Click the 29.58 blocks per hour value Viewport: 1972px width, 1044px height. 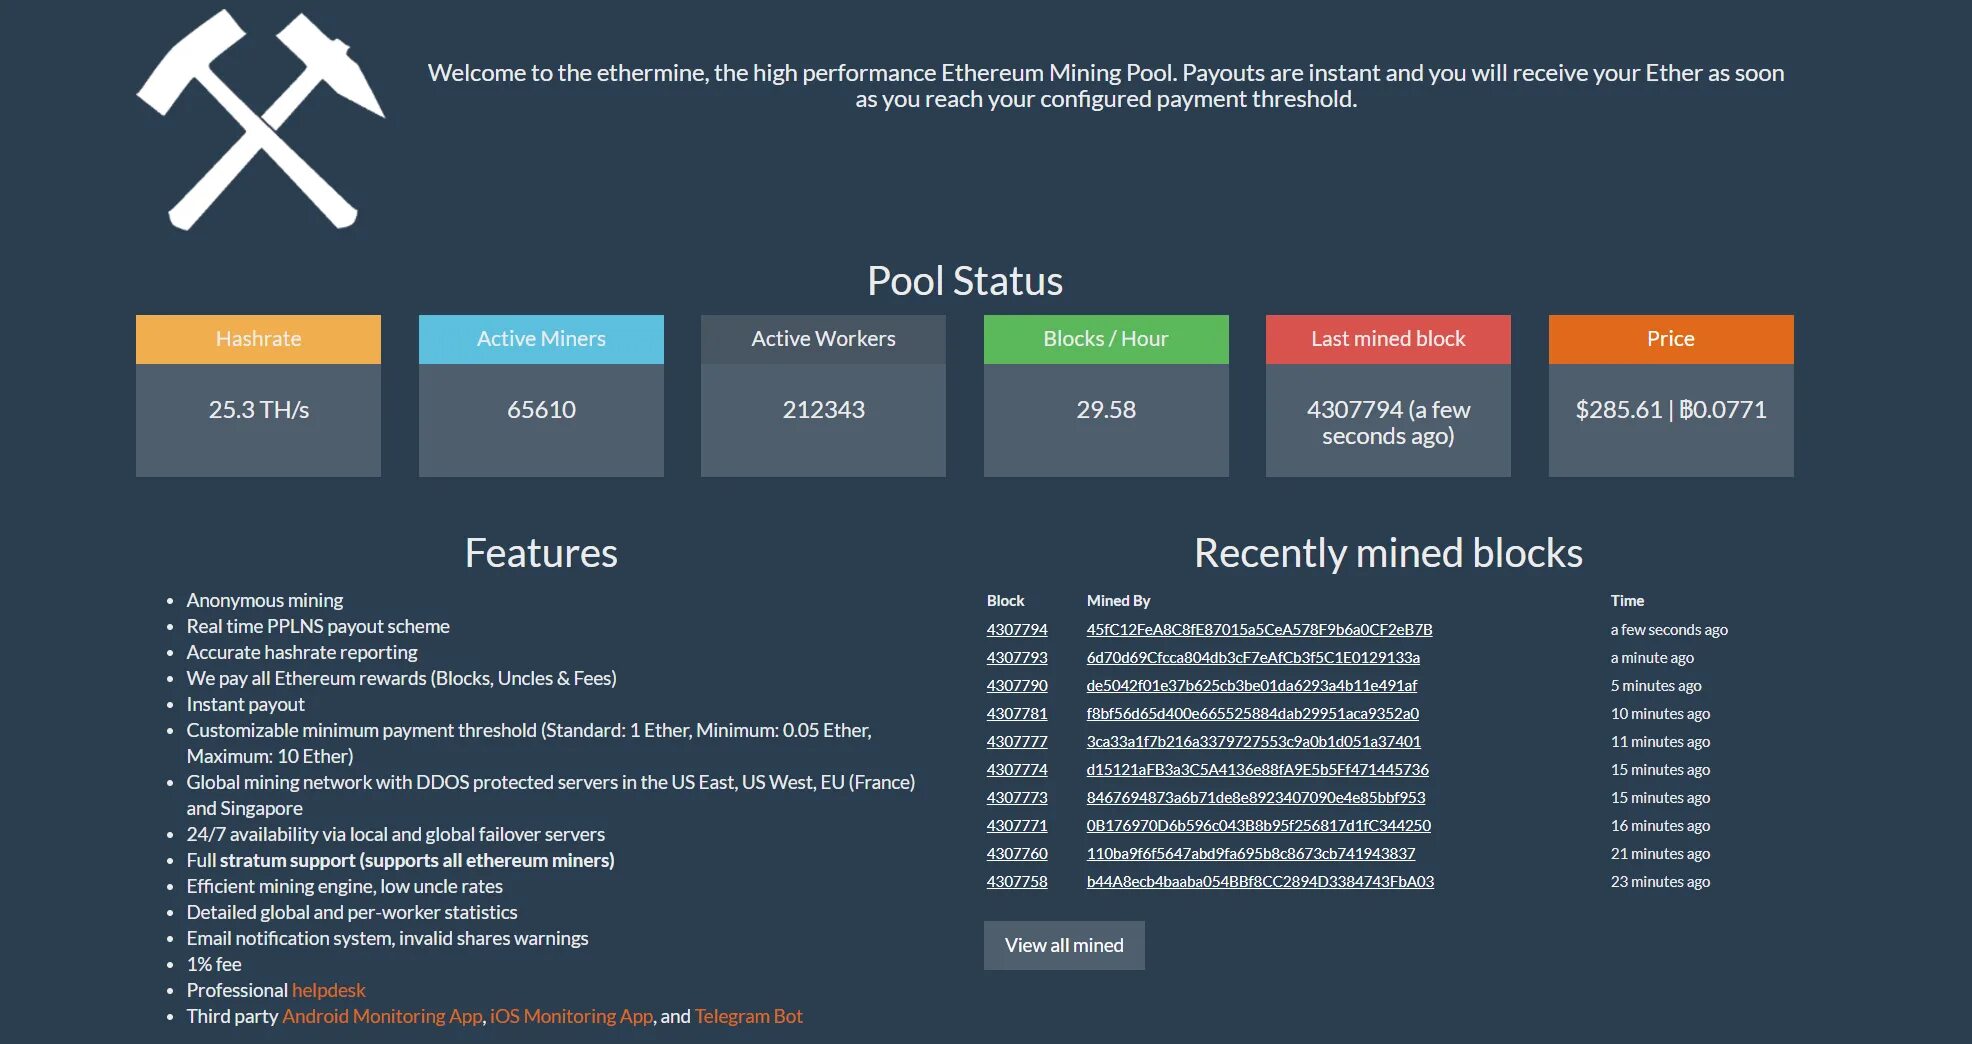(1106, 410)
